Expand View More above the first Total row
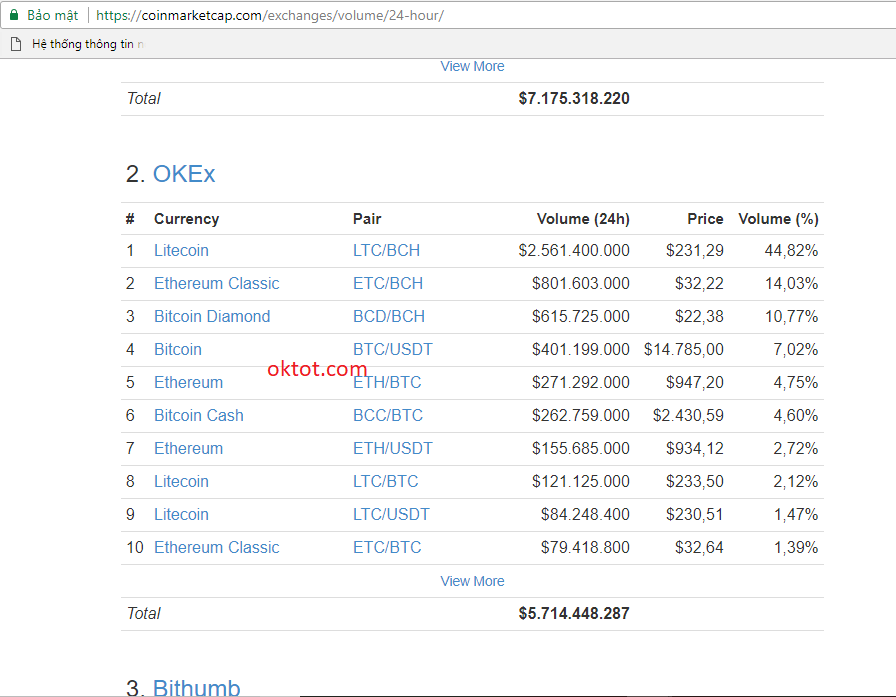This screenshot has width=896, height=697. click(x=472, y=66)
